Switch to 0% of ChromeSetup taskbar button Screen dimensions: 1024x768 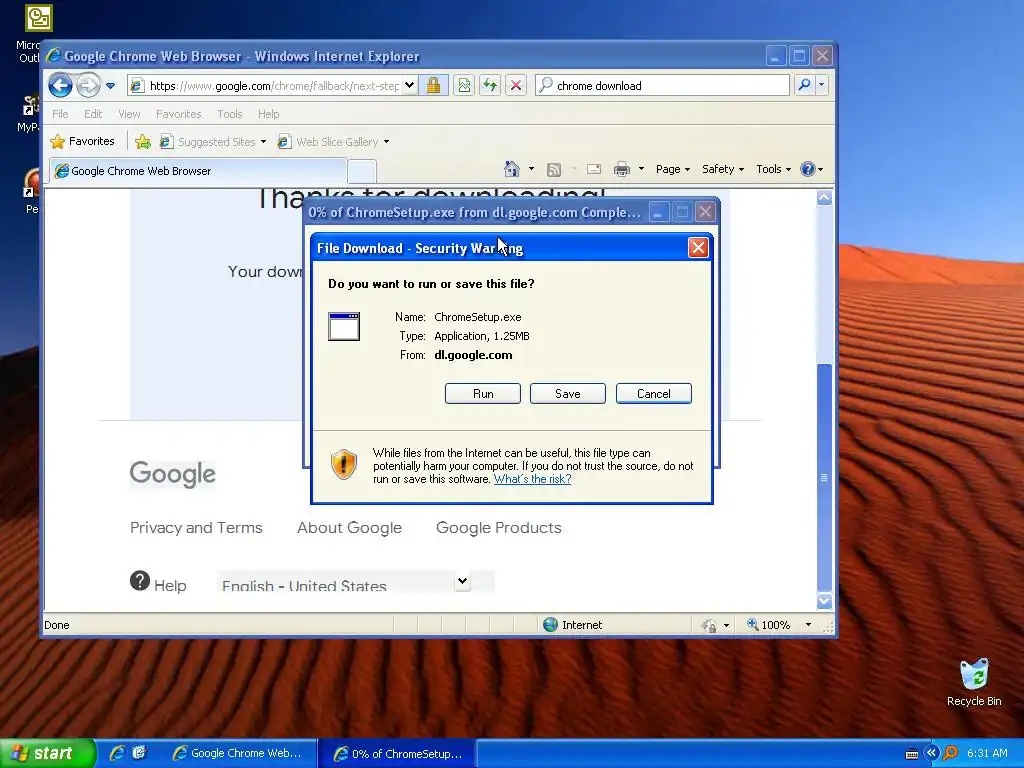pyautogui.click(x=398, y=754)
